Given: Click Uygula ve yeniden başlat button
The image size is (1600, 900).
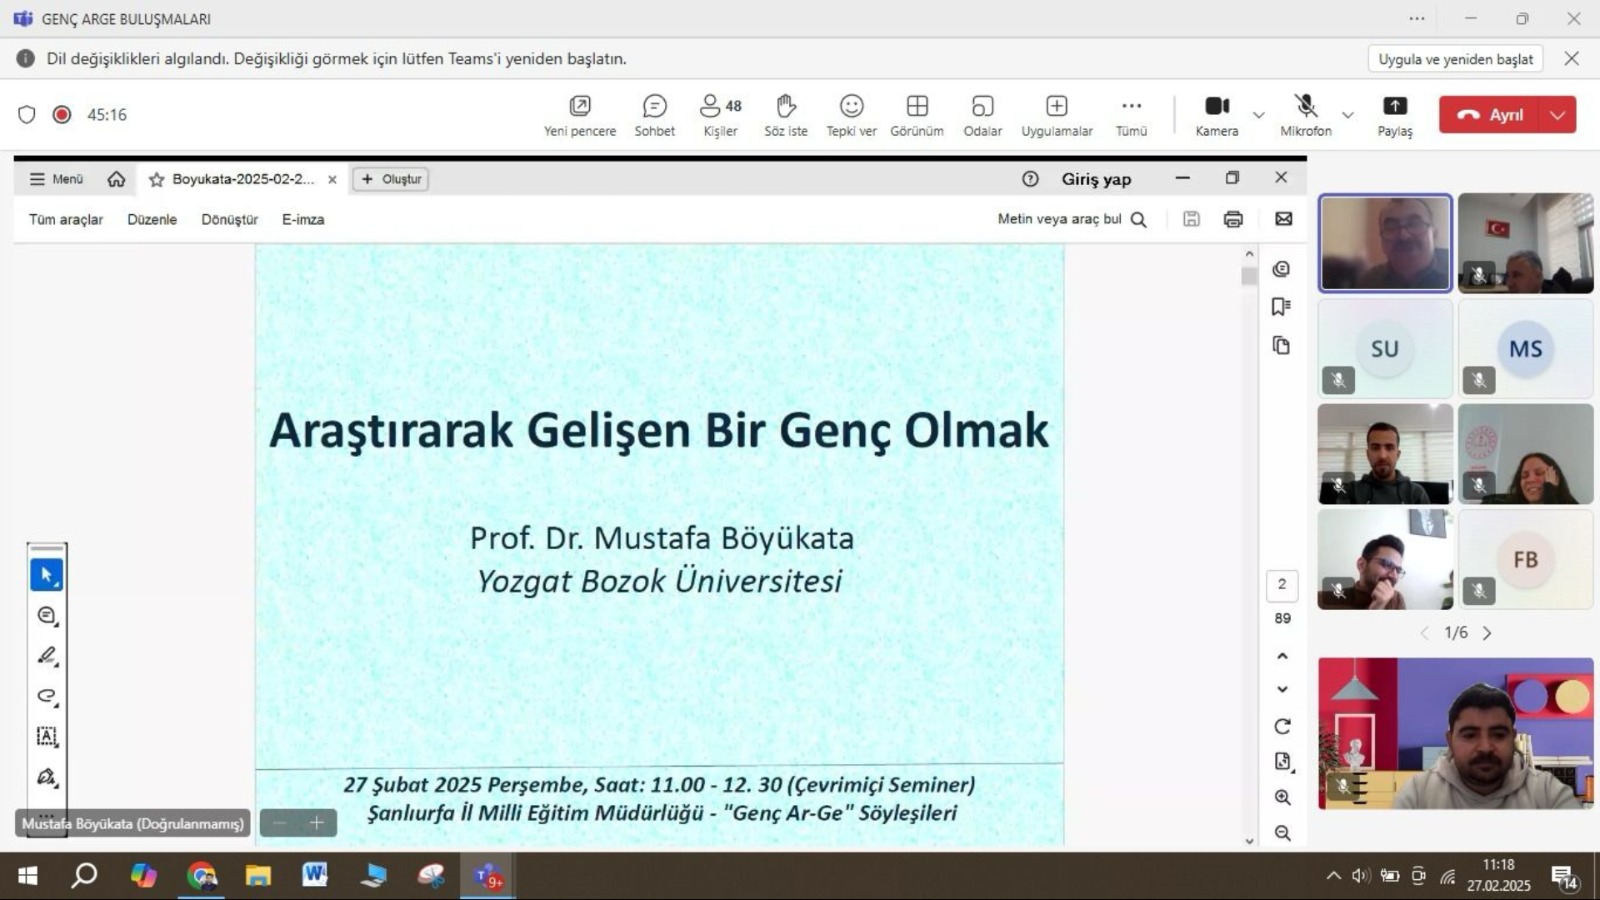Looking at the screenshot, I should (x=1455, y=59).
